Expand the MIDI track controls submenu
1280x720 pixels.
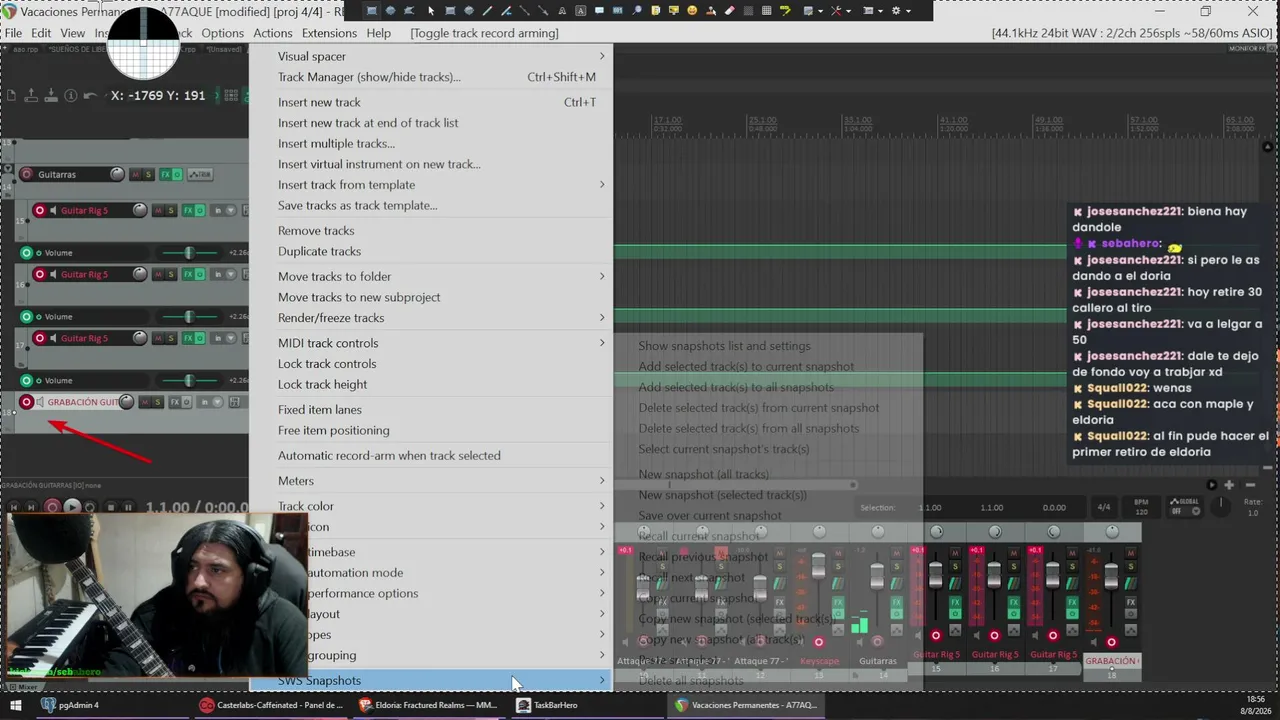[x=602, y=343]
